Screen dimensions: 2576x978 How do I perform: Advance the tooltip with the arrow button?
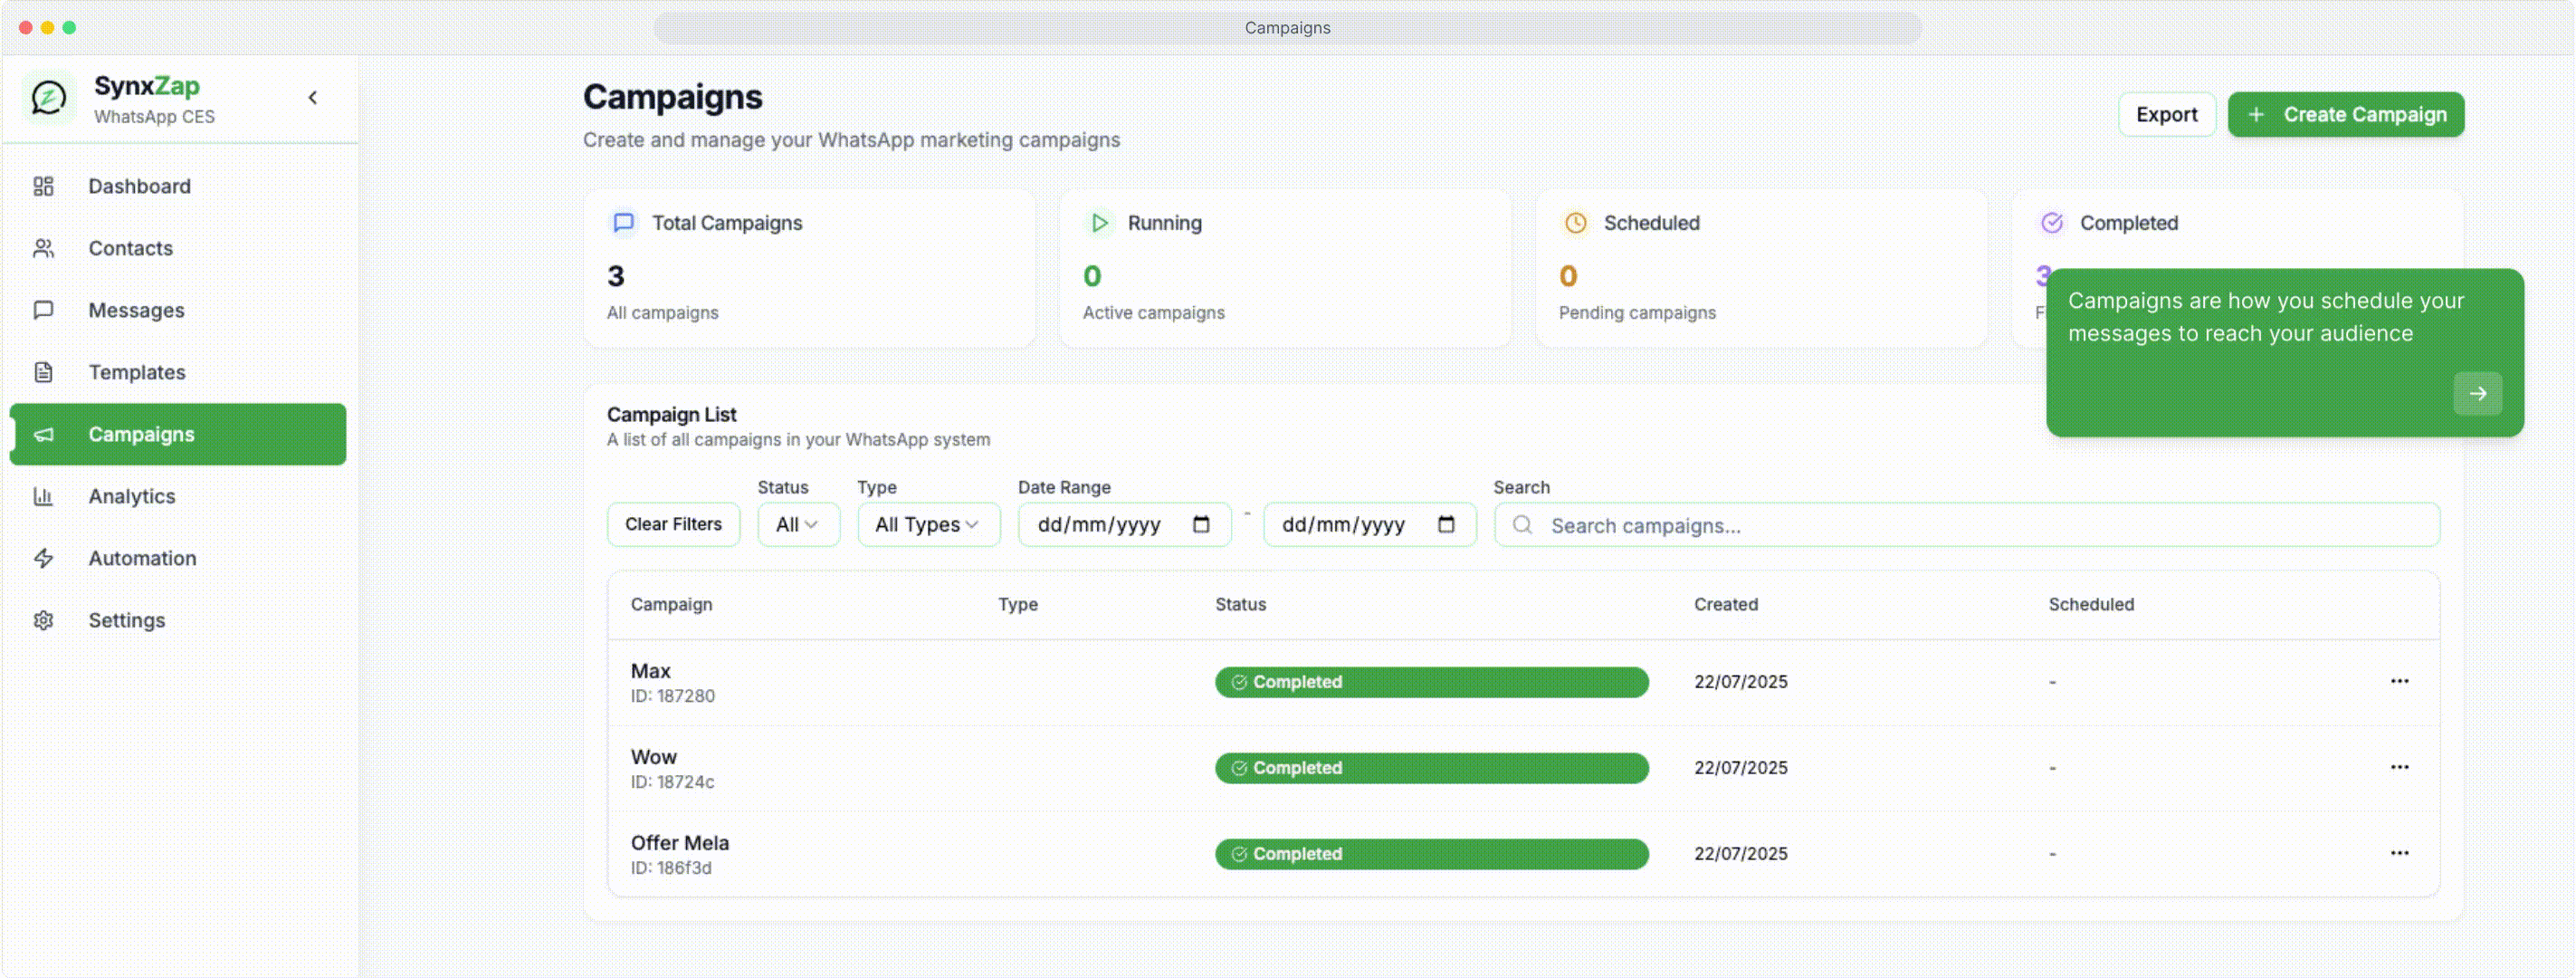(2477, 393)
